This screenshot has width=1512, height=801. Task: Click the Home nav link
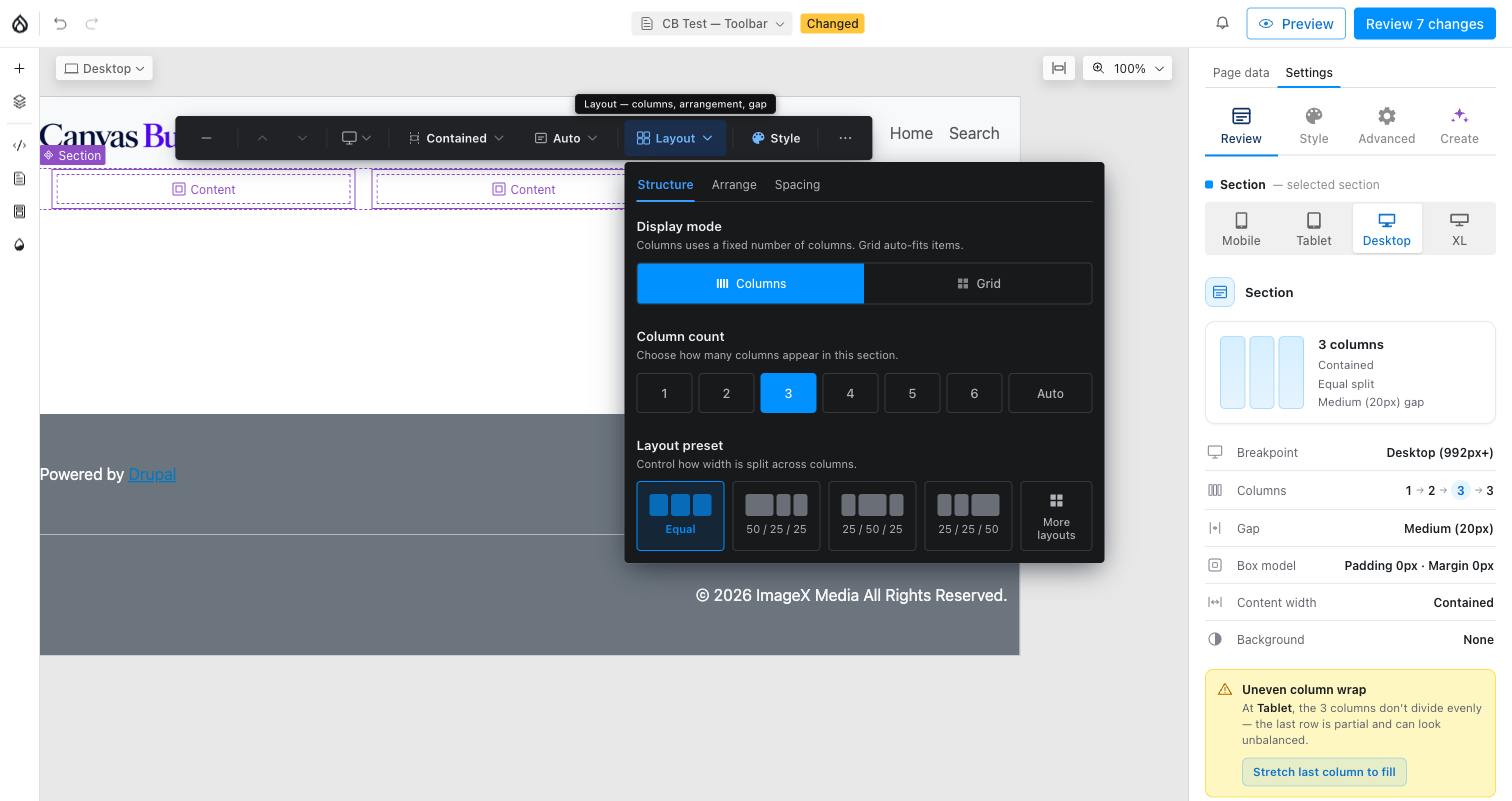pos(911,133)
